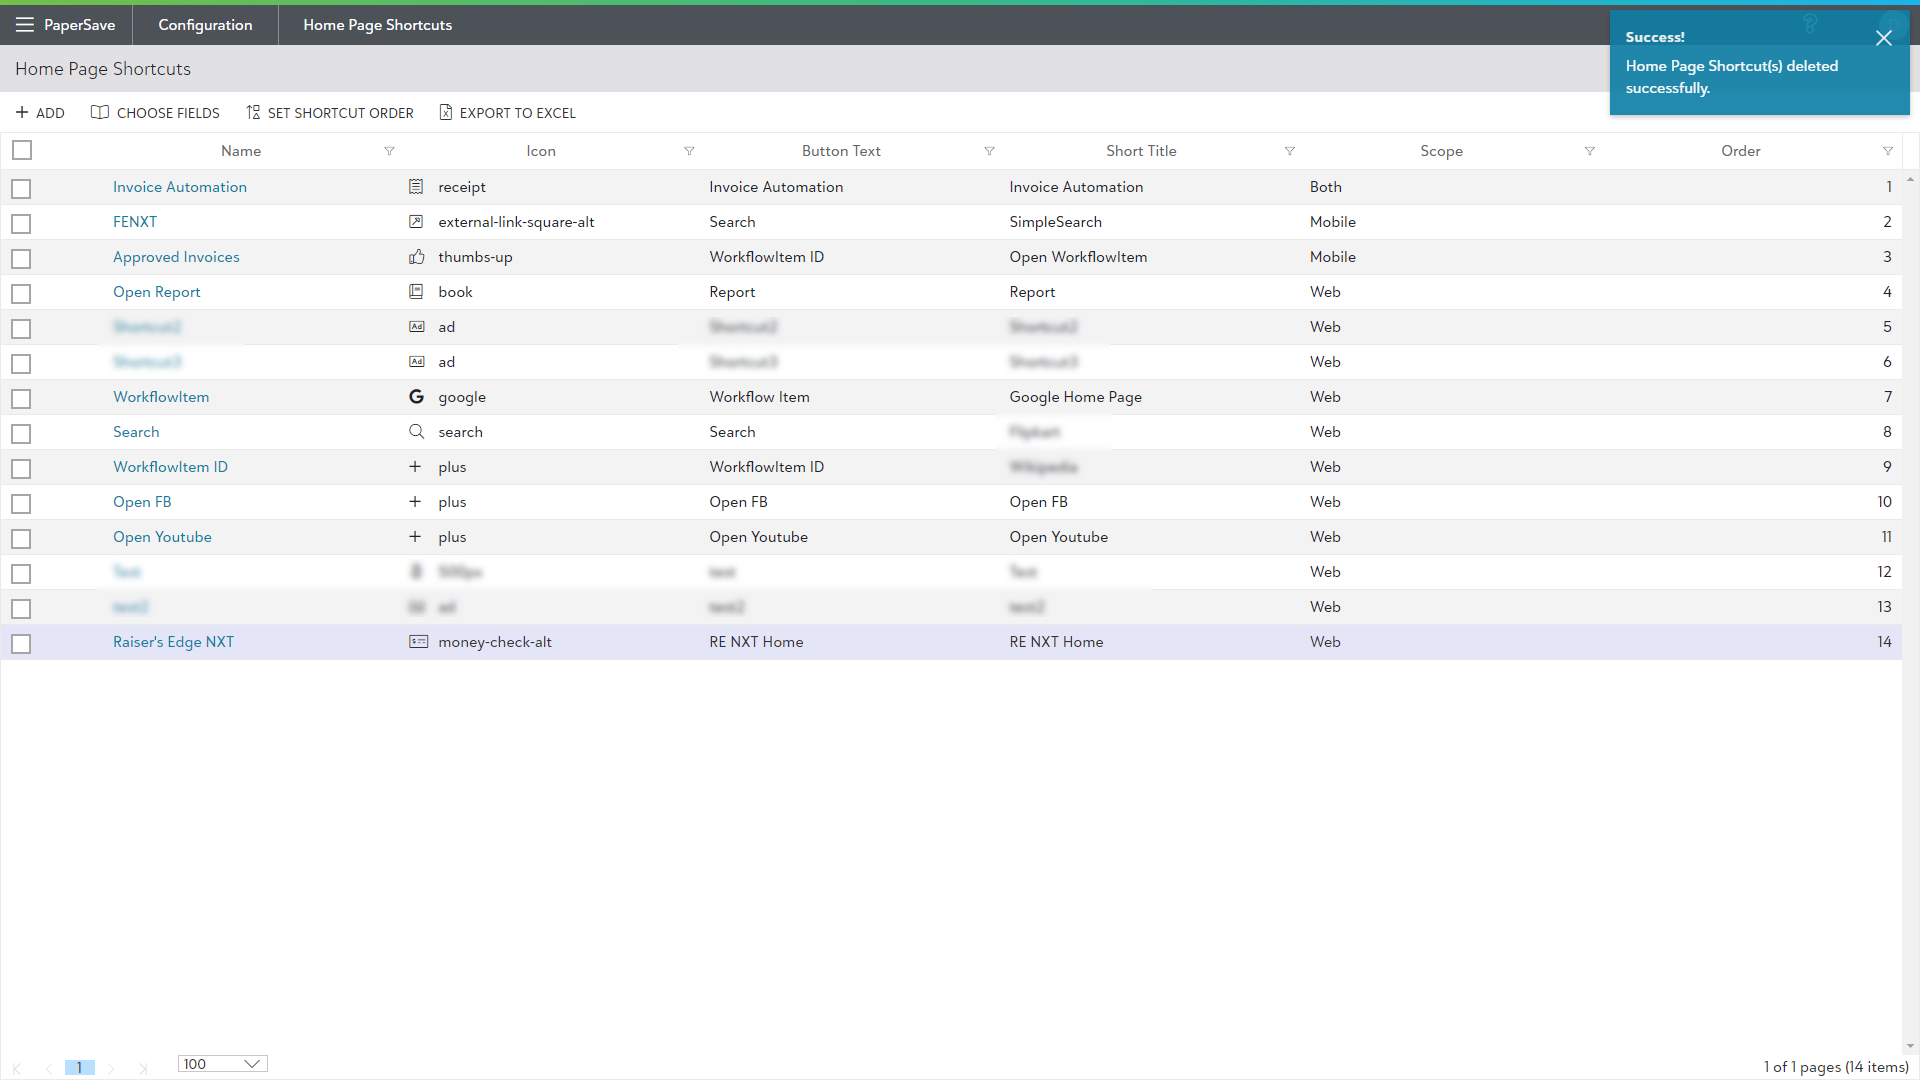Image resolution: width=1920 pixels, height=1080 pixels.
Task: Select the Invoice Automation row checkbox
Action: (x=22, y=188)
